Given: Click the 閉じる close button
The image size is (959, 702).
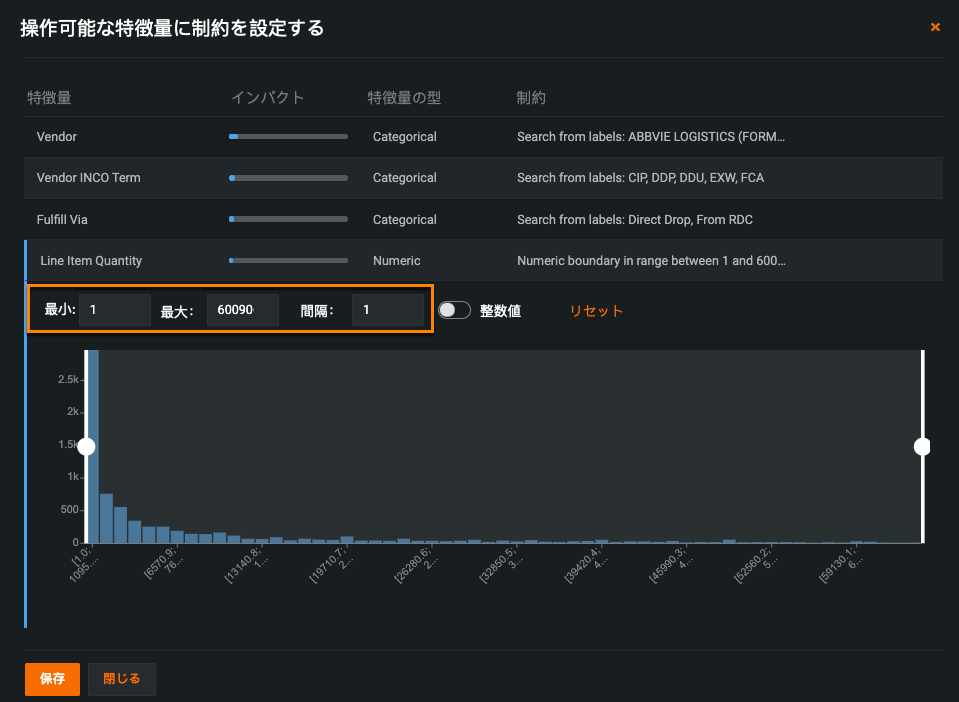Looking at the screenshot, I should (x=121, y=678).
